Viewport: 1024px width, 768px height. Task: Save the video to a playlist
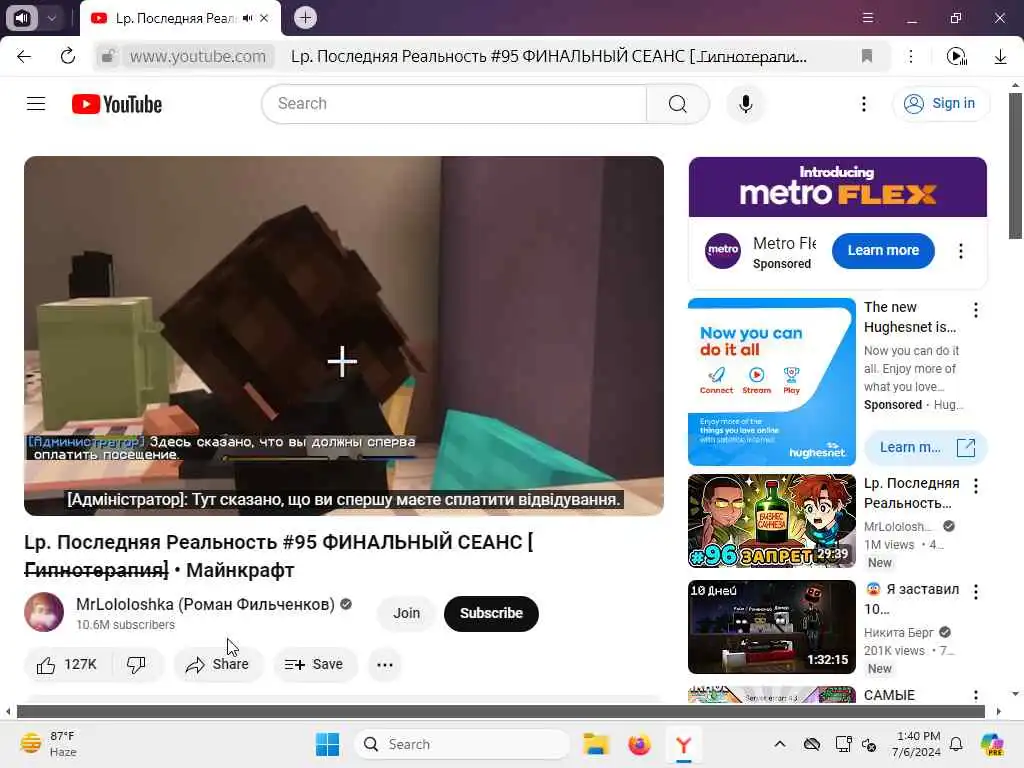315,665
